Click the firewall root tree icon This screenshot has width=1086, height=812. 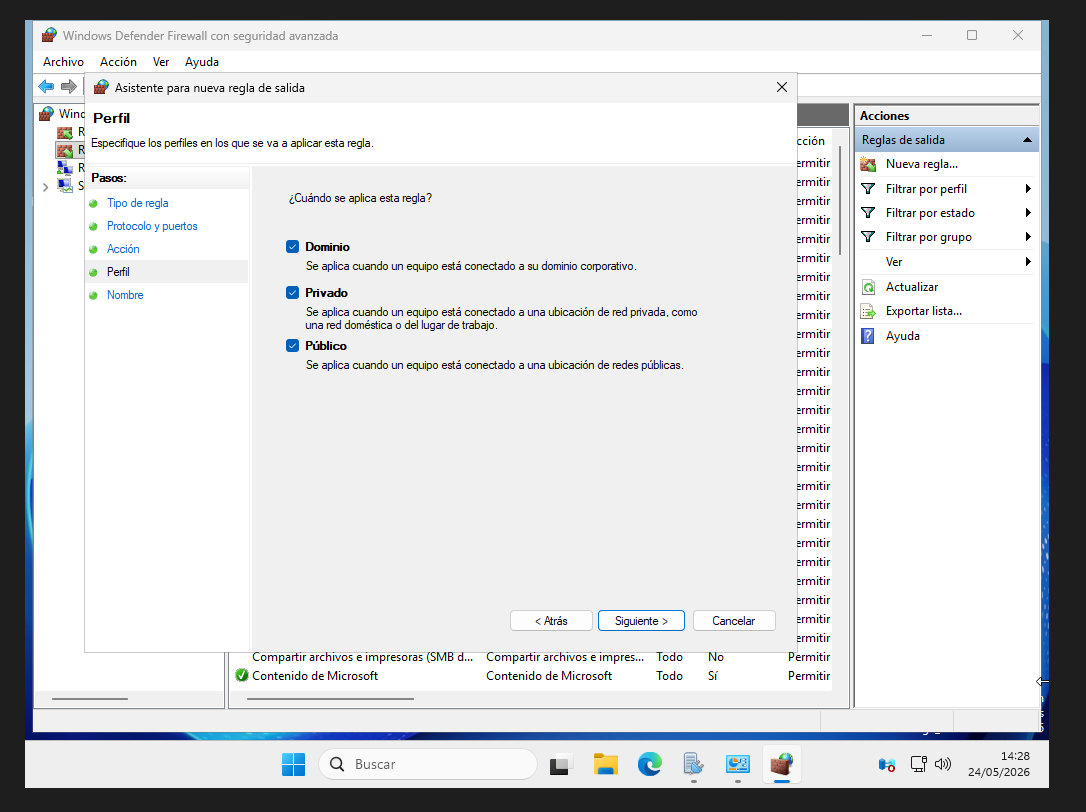click(46, 113)
